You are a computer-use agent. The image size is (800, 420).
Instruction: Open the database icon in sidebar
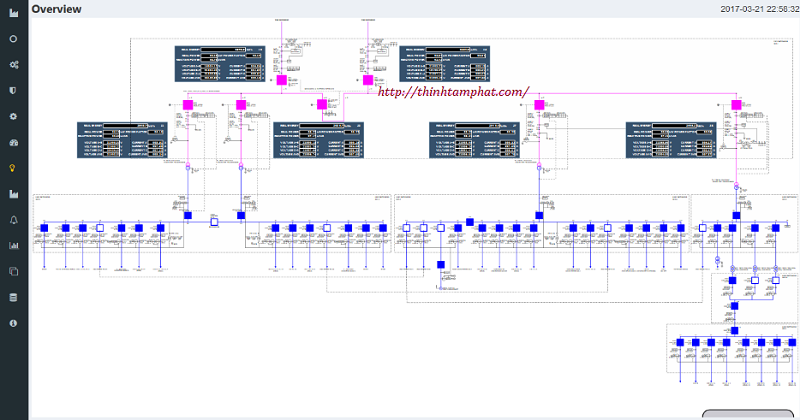pos(14,297)
